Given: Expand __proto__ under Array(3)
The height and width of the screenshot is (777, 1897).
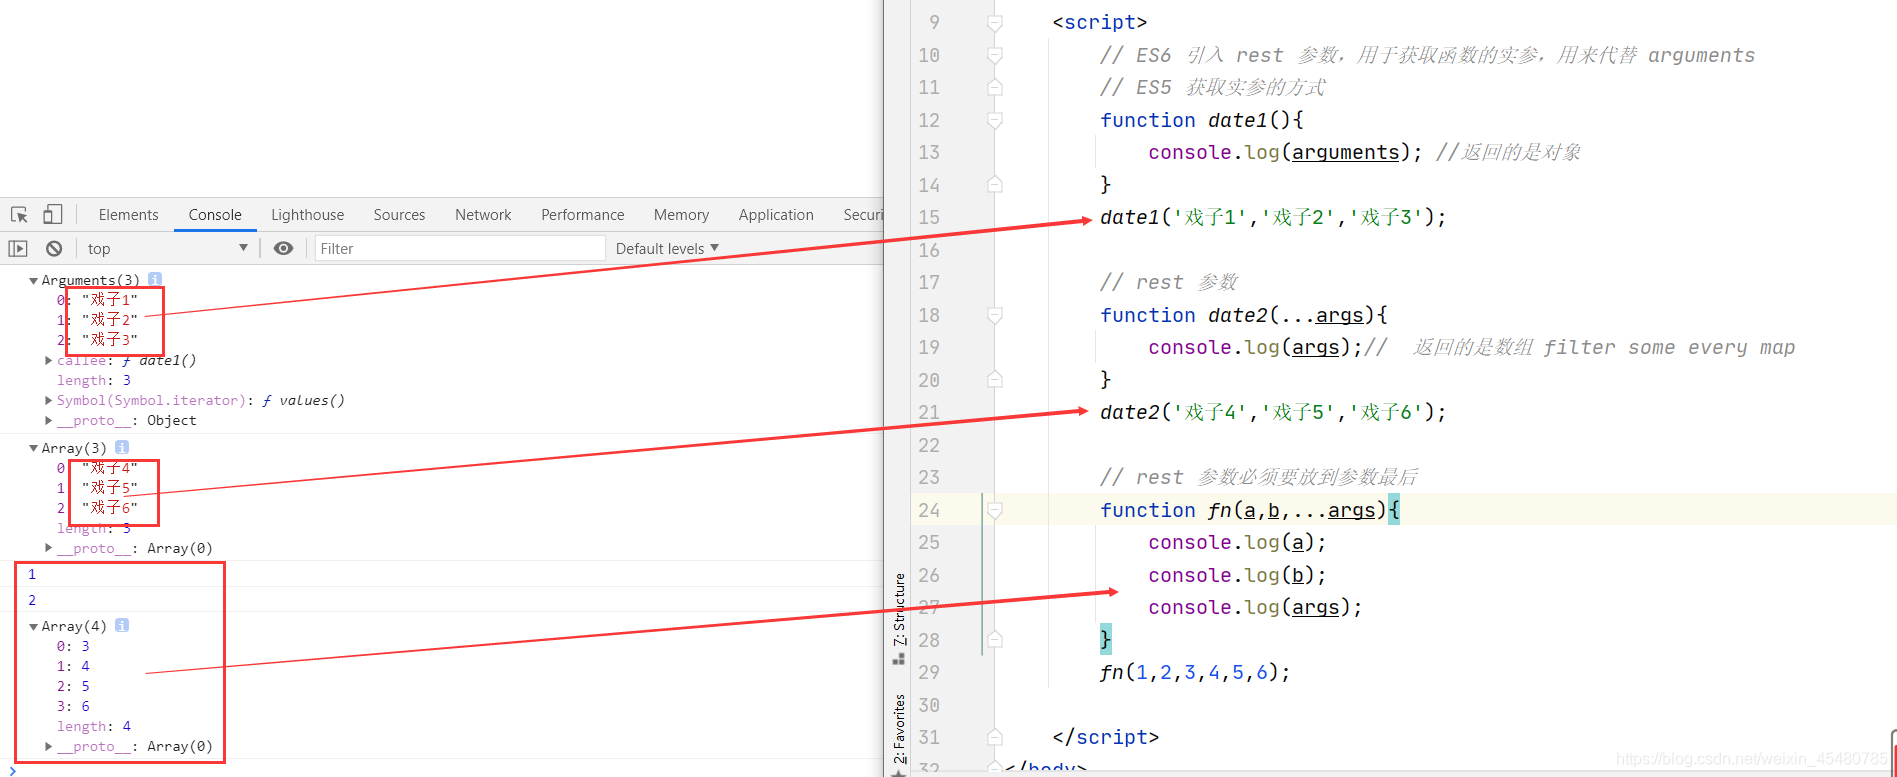Looking at the screenshot, I should coord(48,548).
